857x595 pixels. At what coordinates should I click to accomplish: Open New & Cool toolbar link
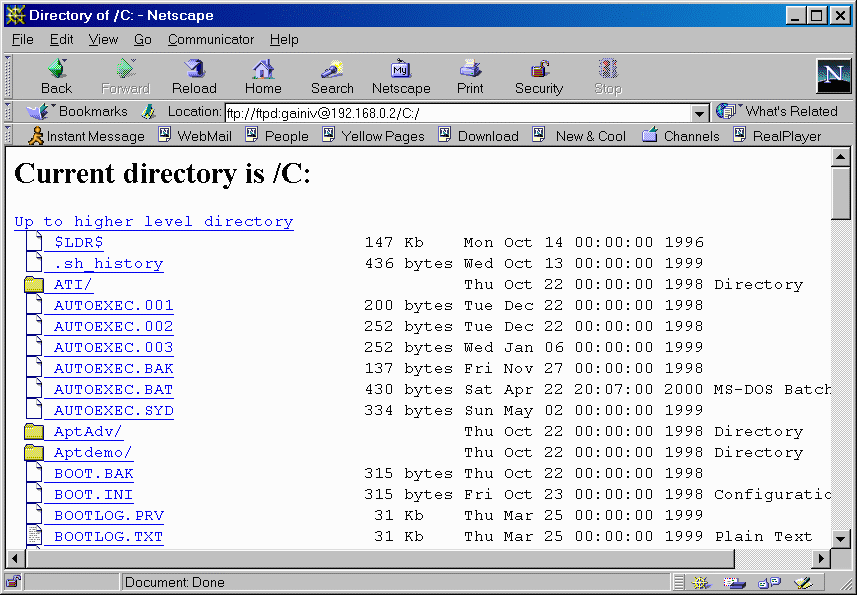[579, 136]
